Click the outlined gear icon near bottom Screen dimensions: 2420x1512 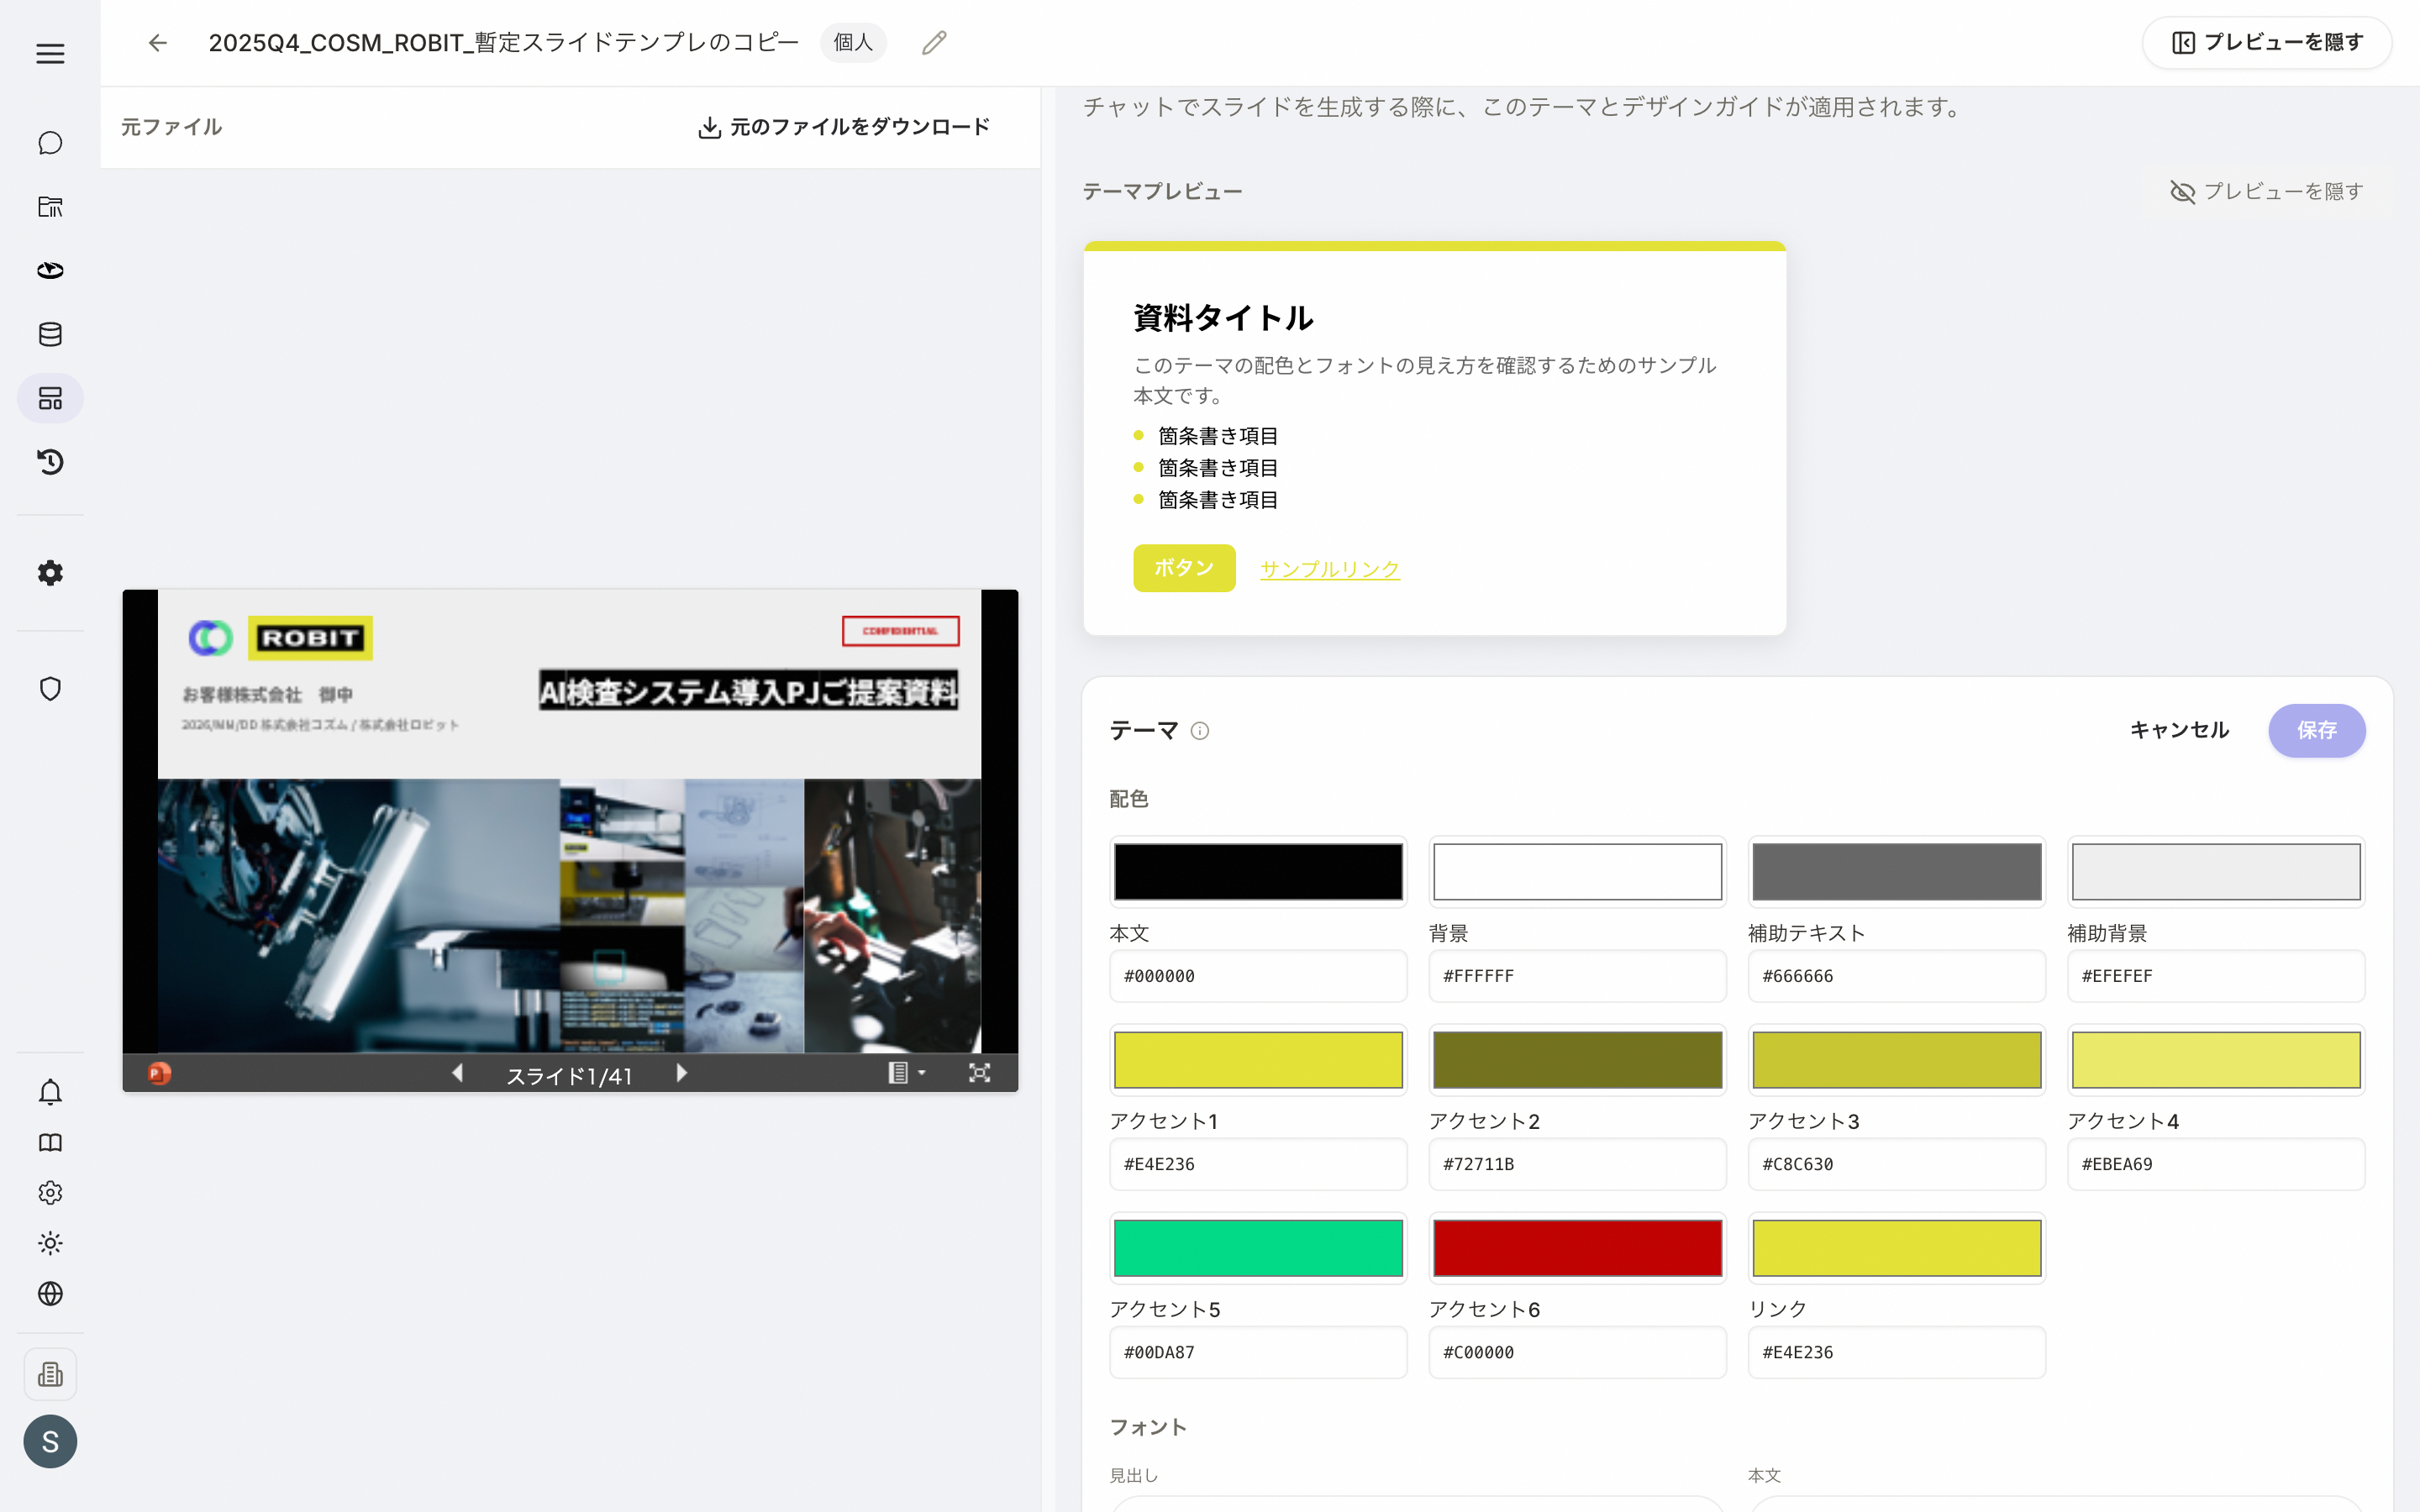click(50, 1193)
